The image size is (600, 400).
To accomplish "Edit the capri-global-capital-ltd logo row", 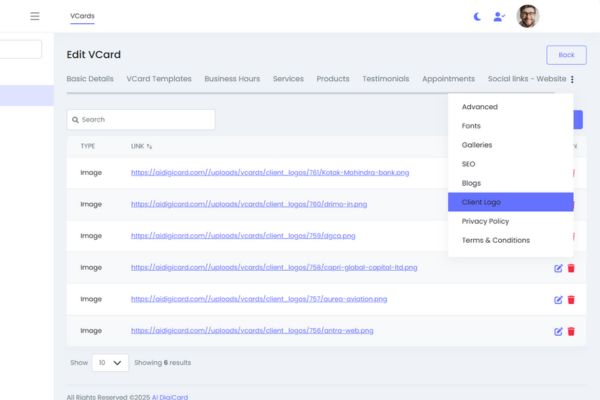I will (558, 268).
